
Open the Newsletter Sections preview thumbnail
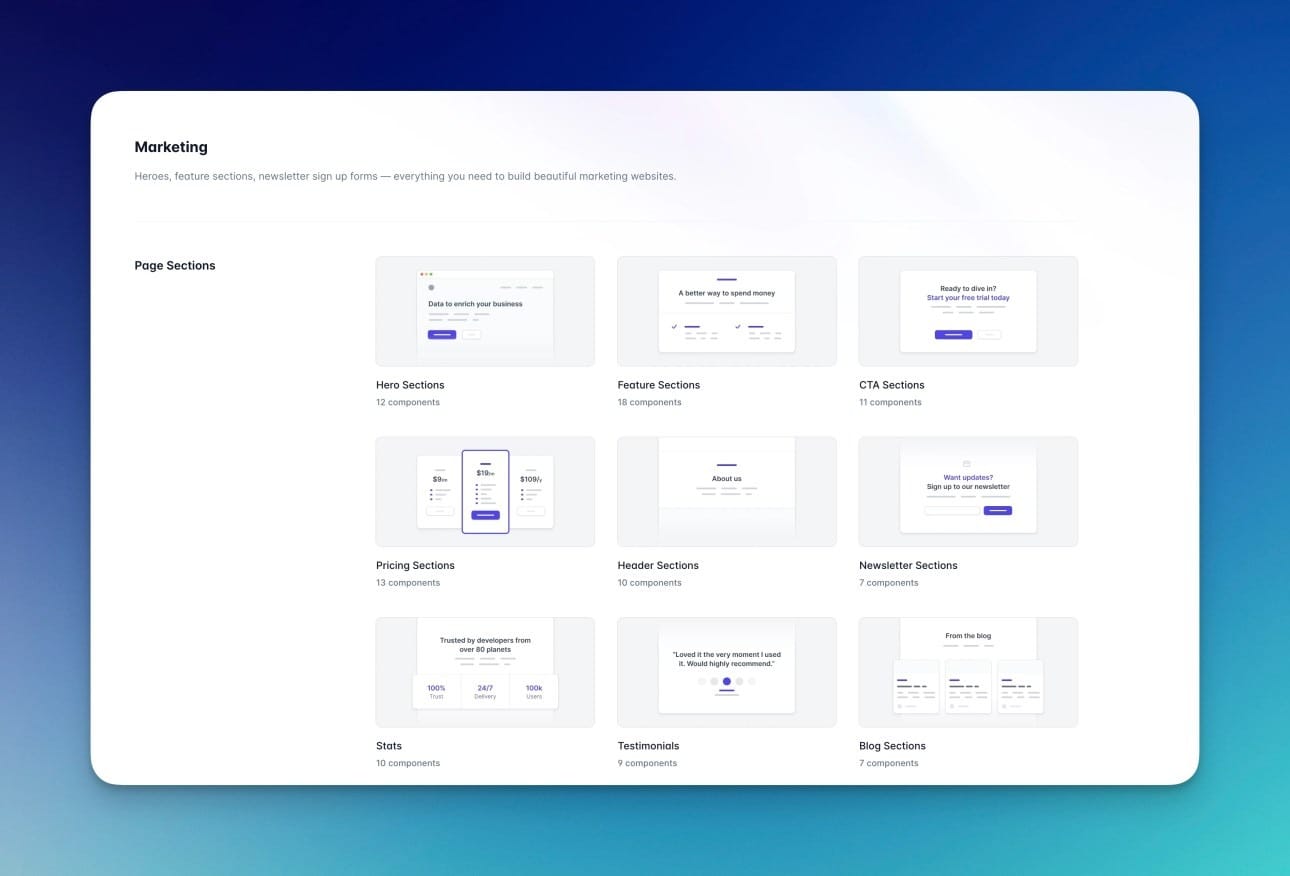tap(968, 491)
